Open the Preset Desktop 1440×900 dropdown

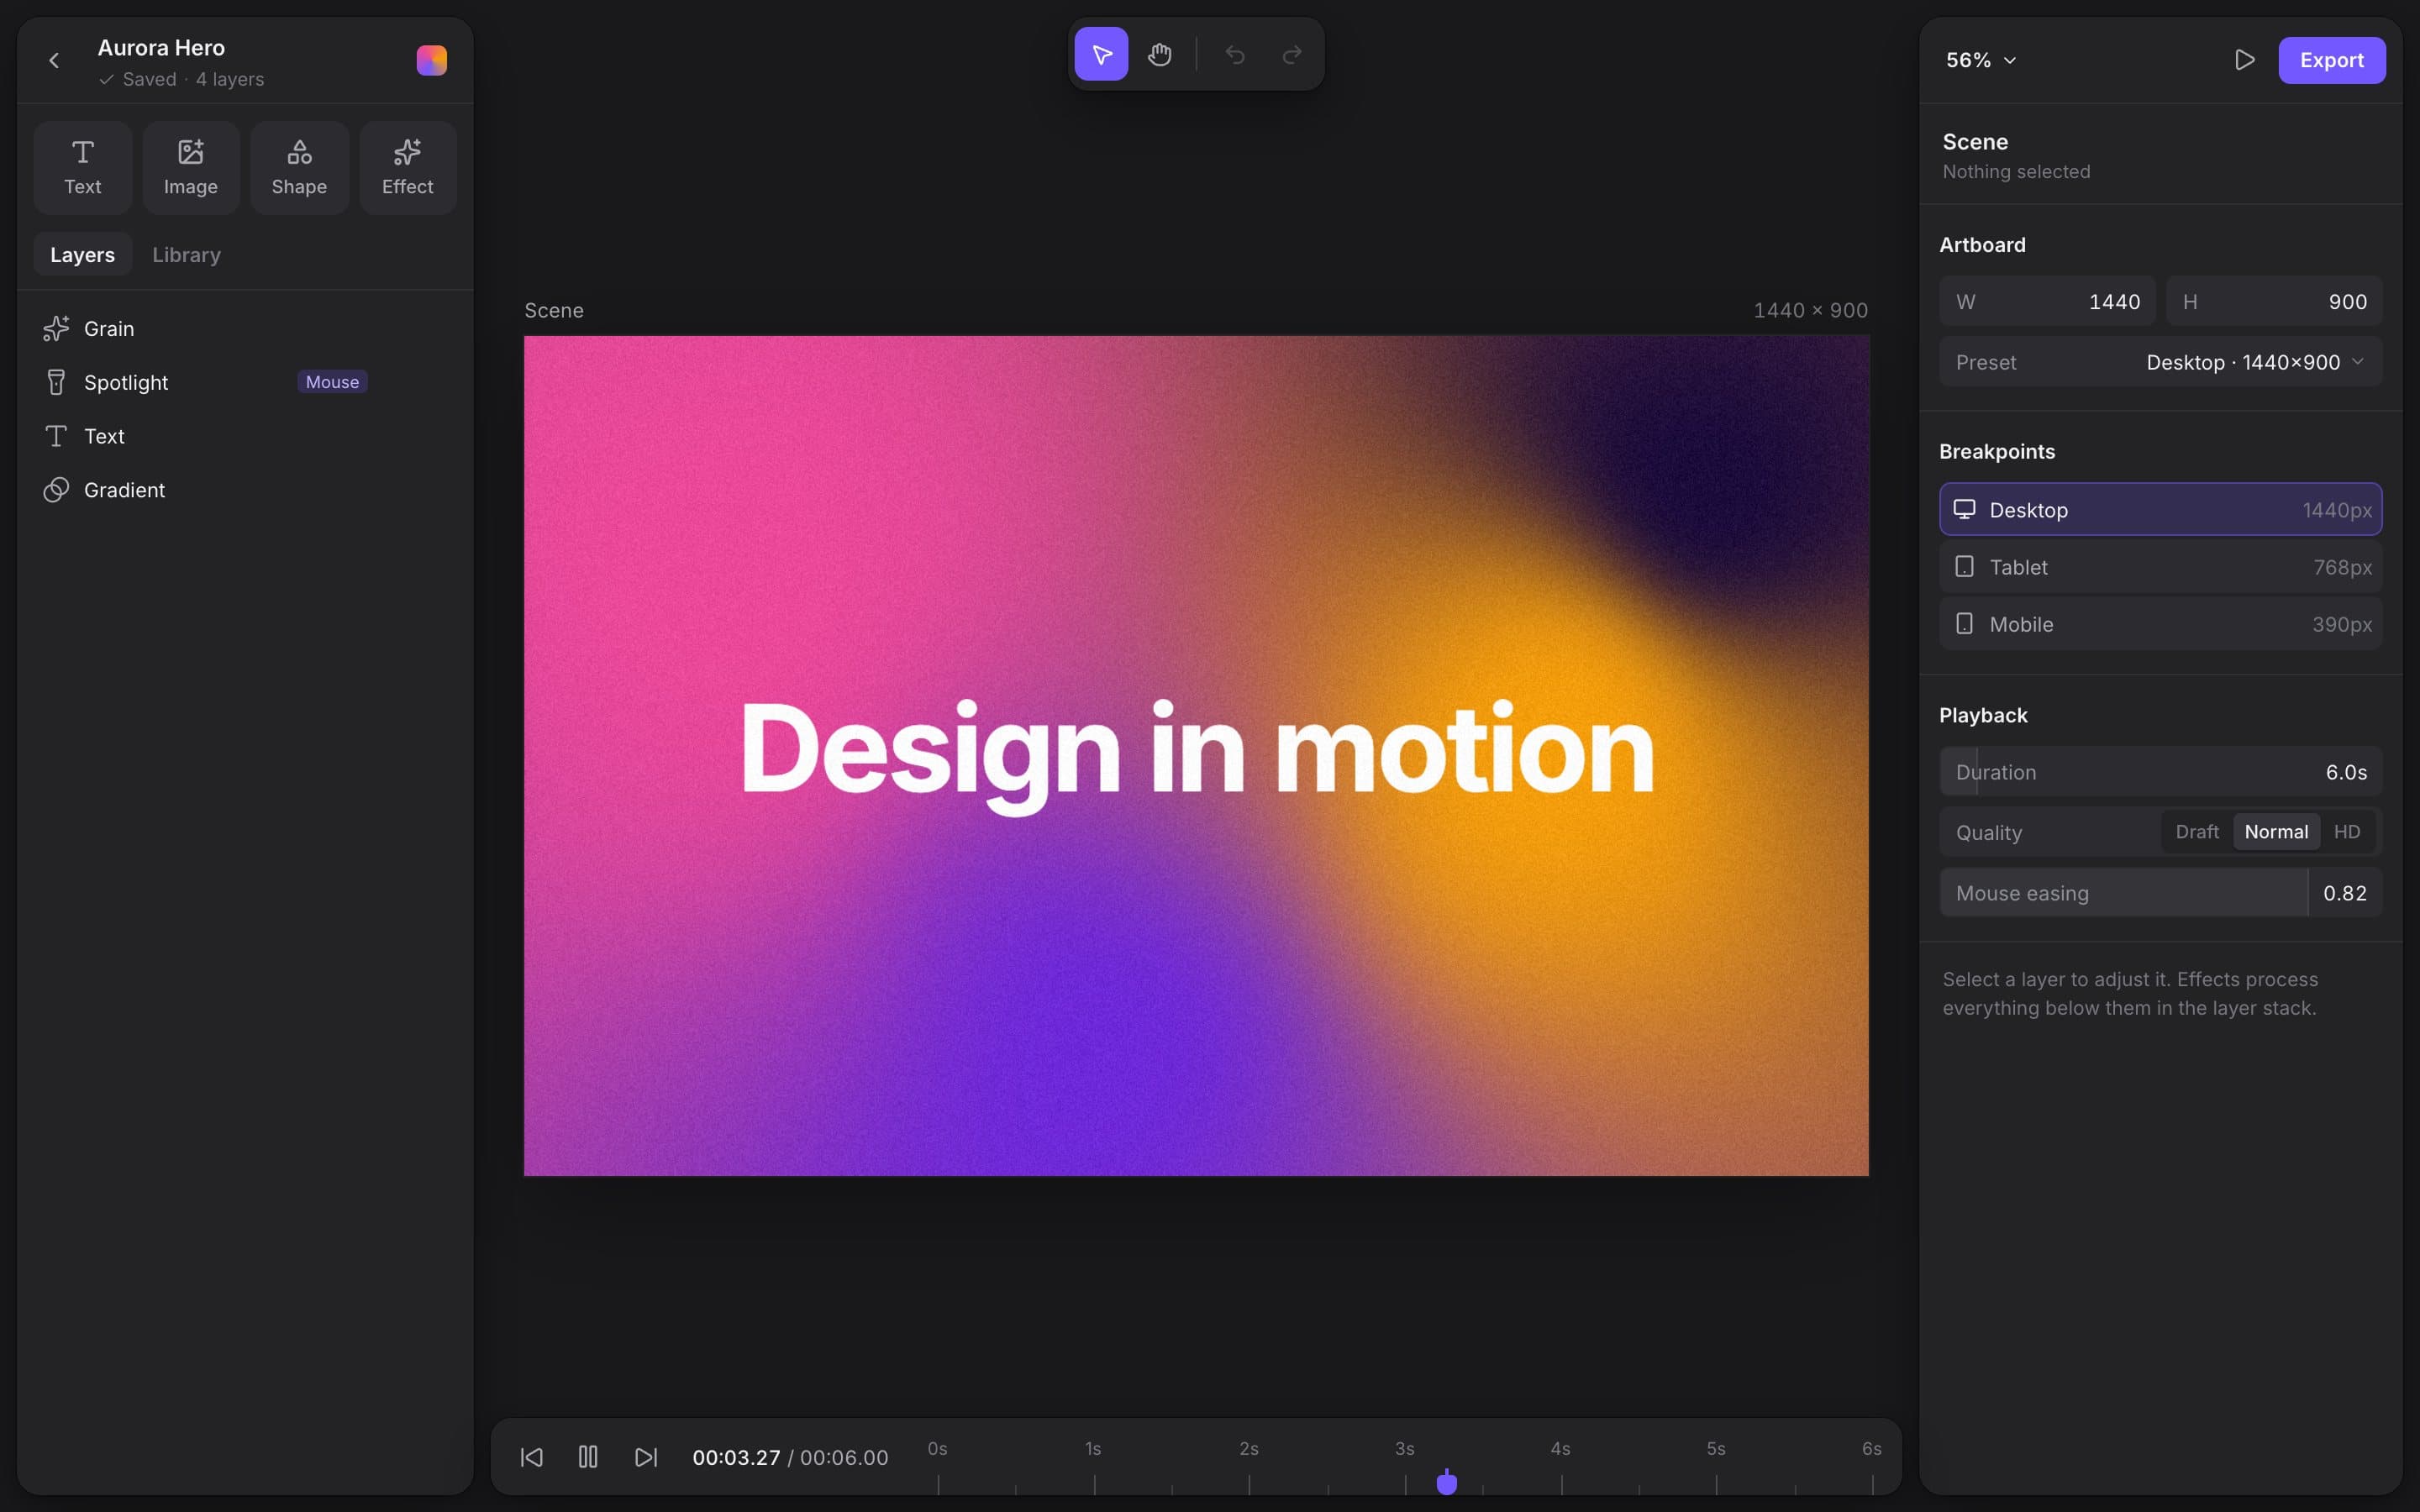pyautogui.click(x=2161, y=362)
